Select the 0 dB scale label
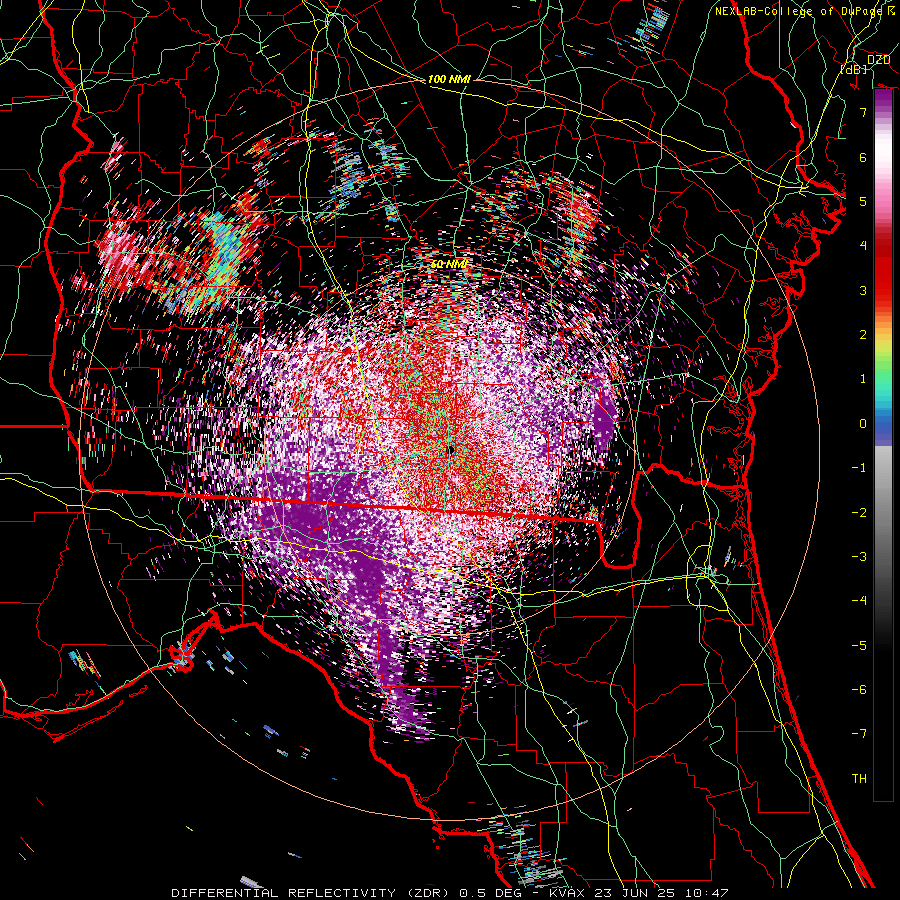Screen dimensions: 900x900 pos(863,424)
